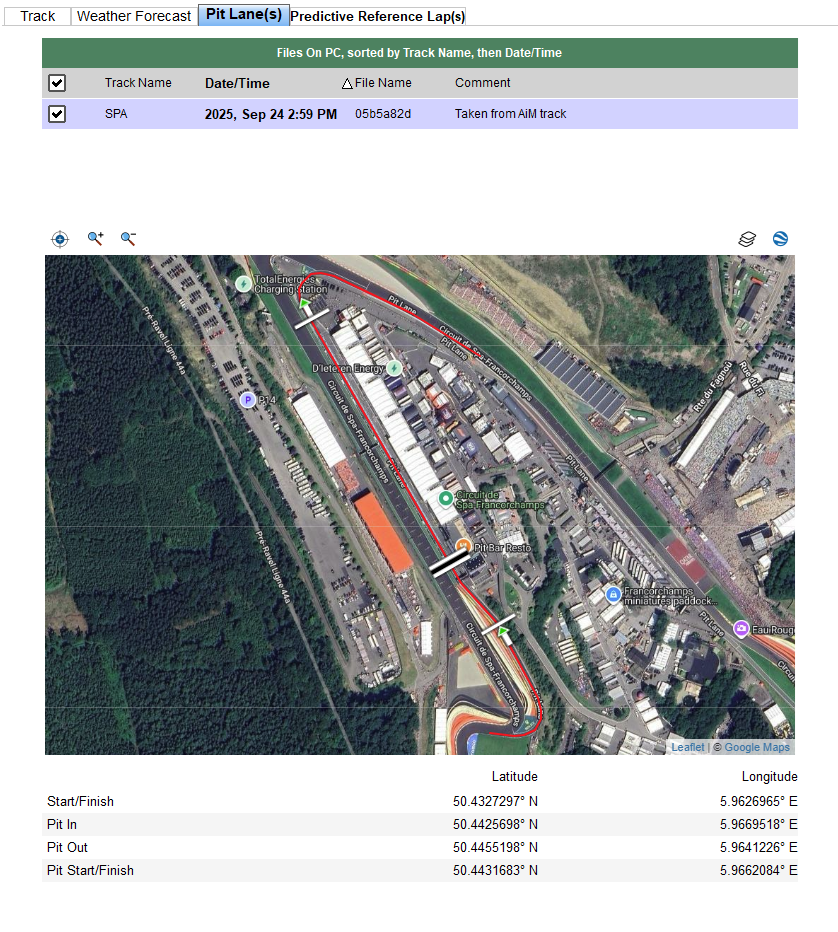Click the Pit Bar Resto map marker
The height and width of the screenshot is (932, 838).
463,547
